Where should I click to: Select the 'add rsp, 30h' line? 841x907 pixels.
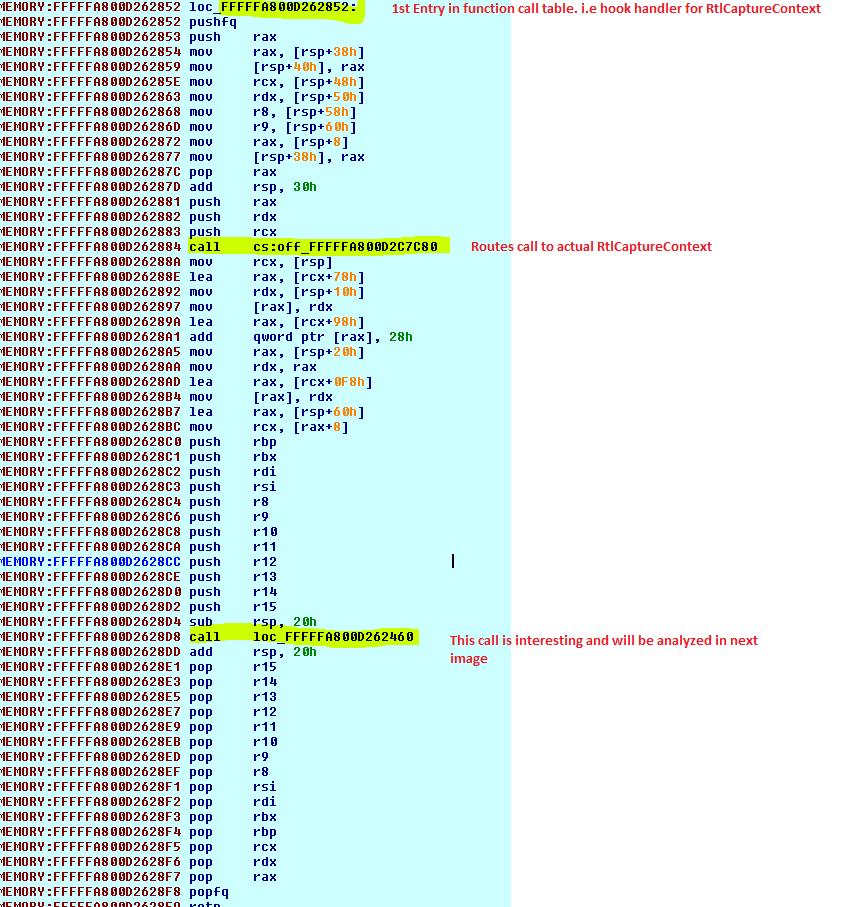253,187
